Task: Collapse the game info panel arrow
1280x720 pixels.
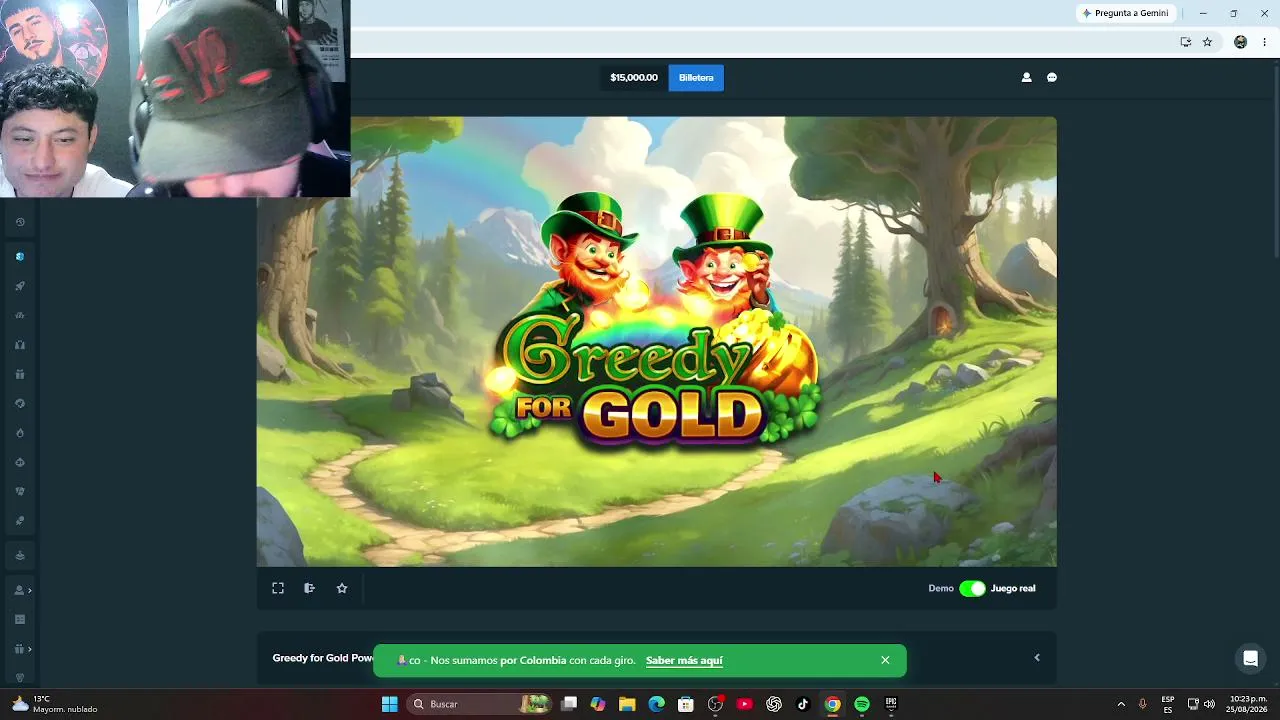Action: click(1037, 657)
